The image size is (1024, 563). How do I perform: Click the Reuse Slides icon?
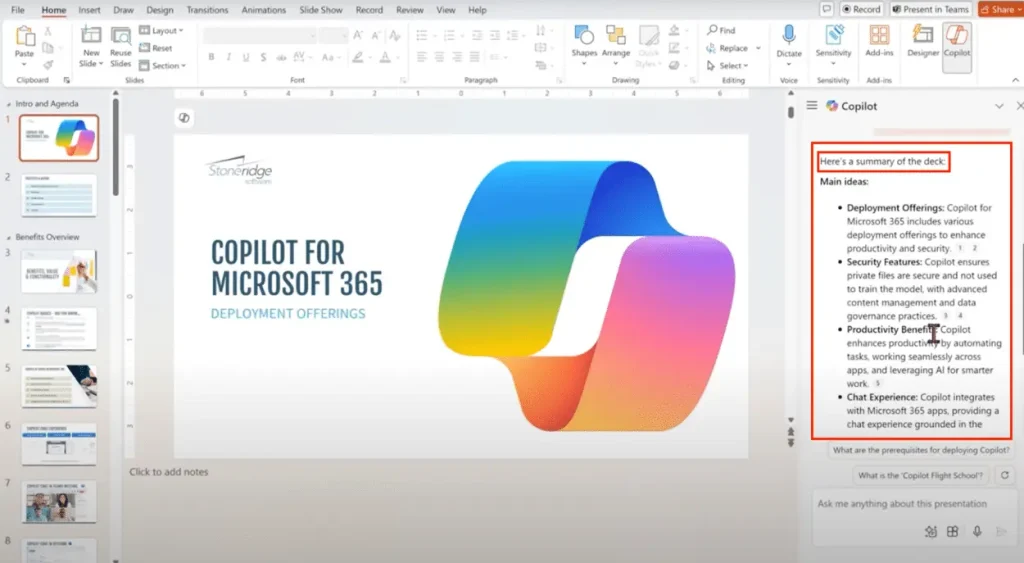tap(121, 44)
